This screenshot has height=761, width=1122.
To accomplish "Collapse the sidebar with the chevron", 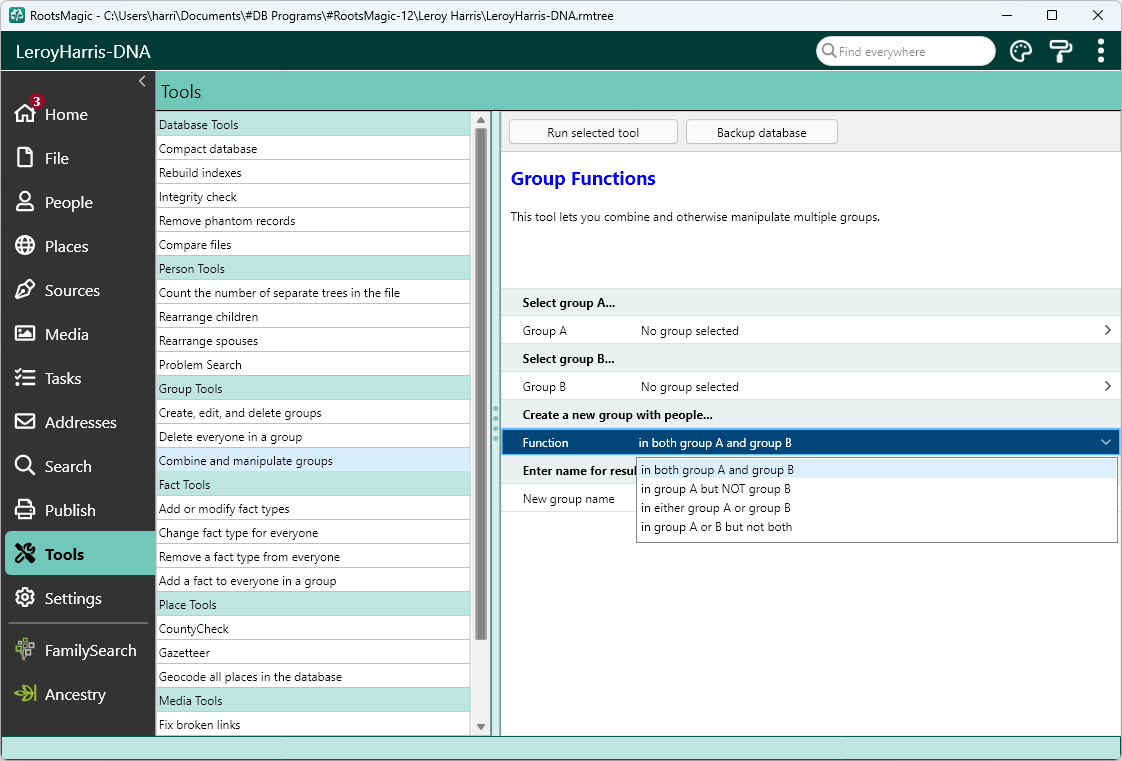I will (142, 82).
